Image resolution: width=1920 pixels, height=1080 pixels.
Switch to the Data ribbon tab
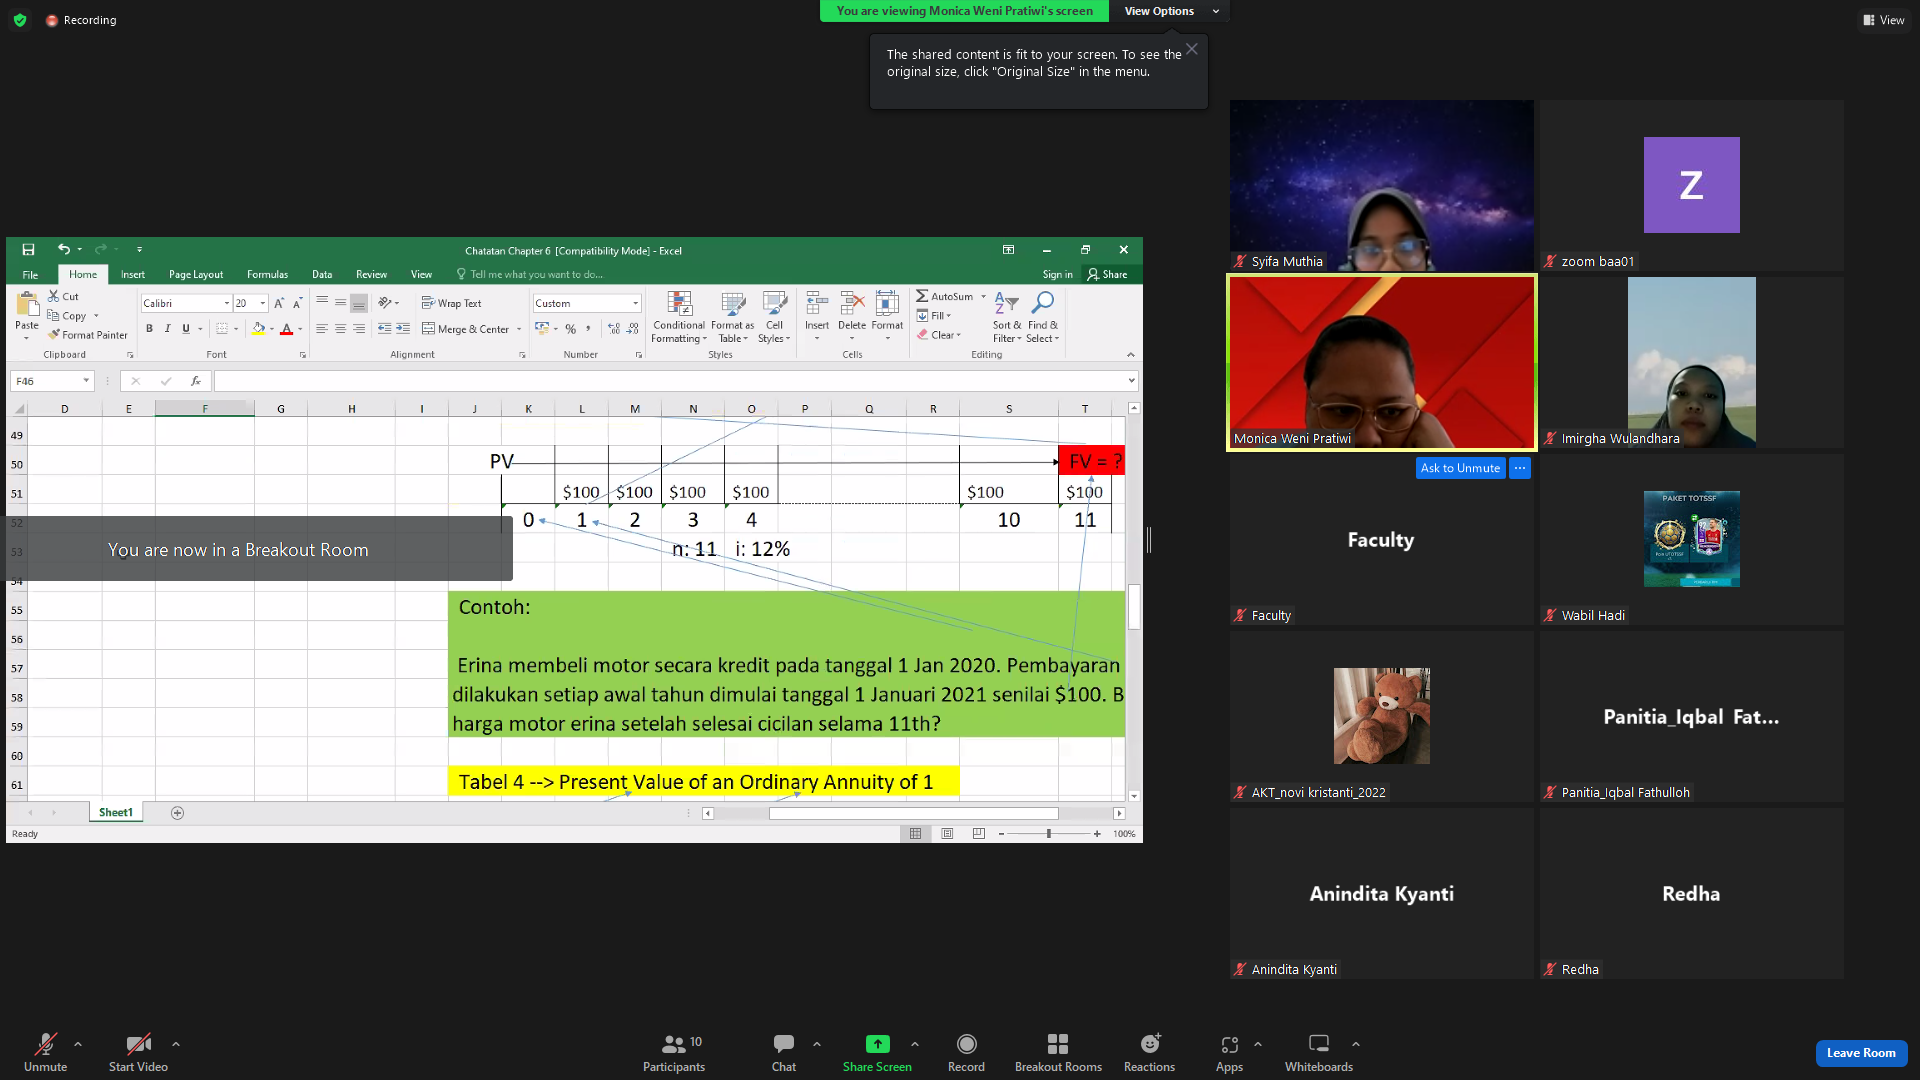point(322,275)
